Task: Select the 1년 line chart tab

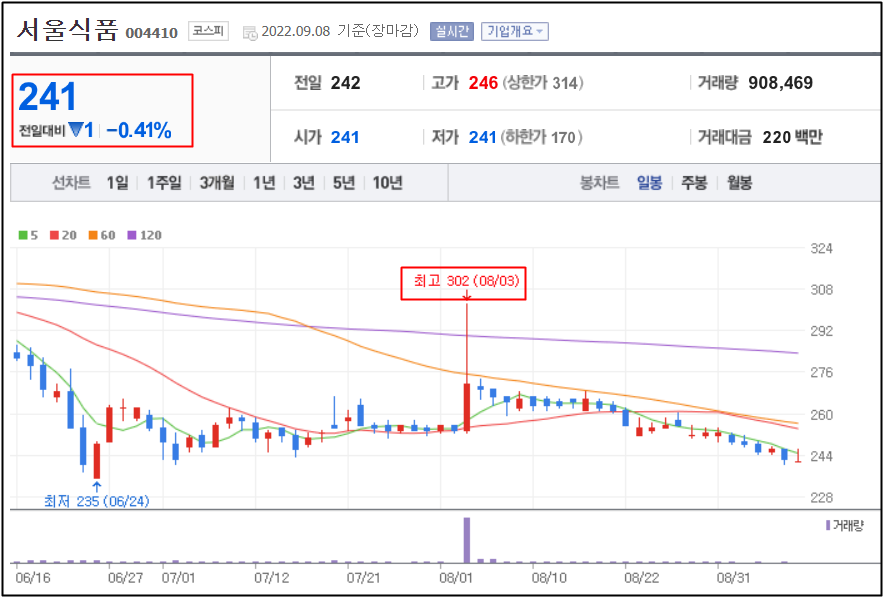Action: coord(264,182)
